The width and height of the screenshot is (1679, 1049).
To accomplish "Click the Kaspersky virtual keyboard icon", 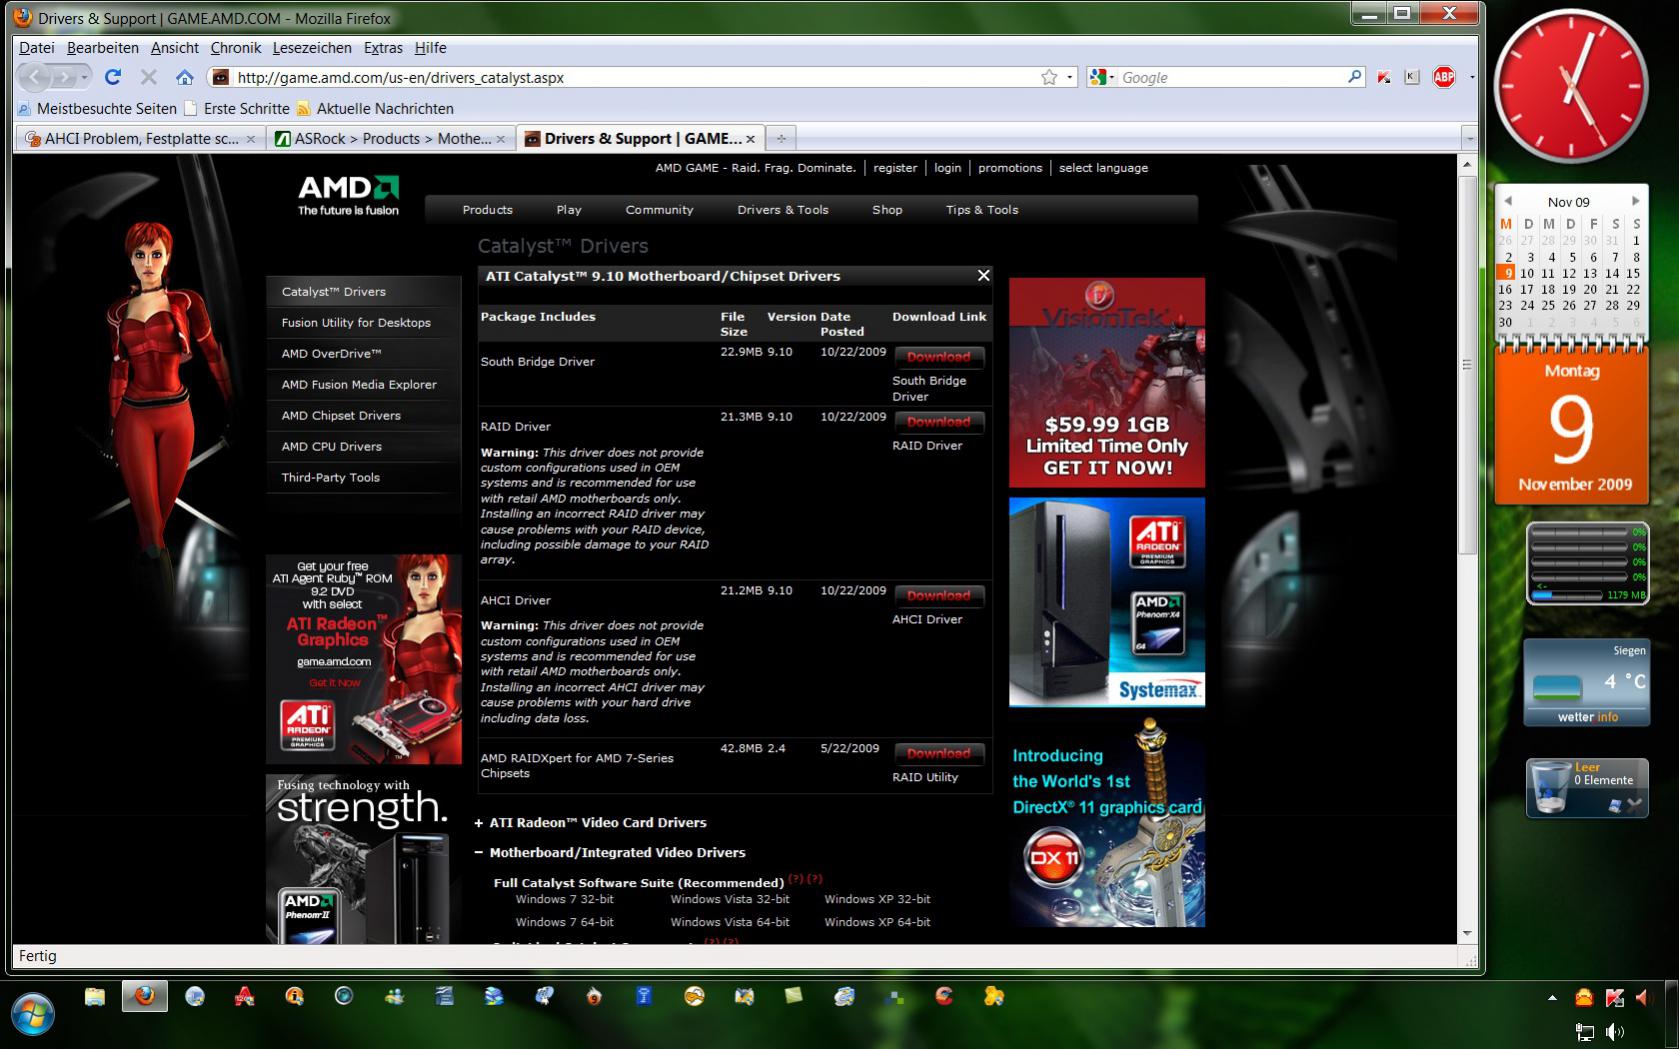I will click(x=1412, y=77).
